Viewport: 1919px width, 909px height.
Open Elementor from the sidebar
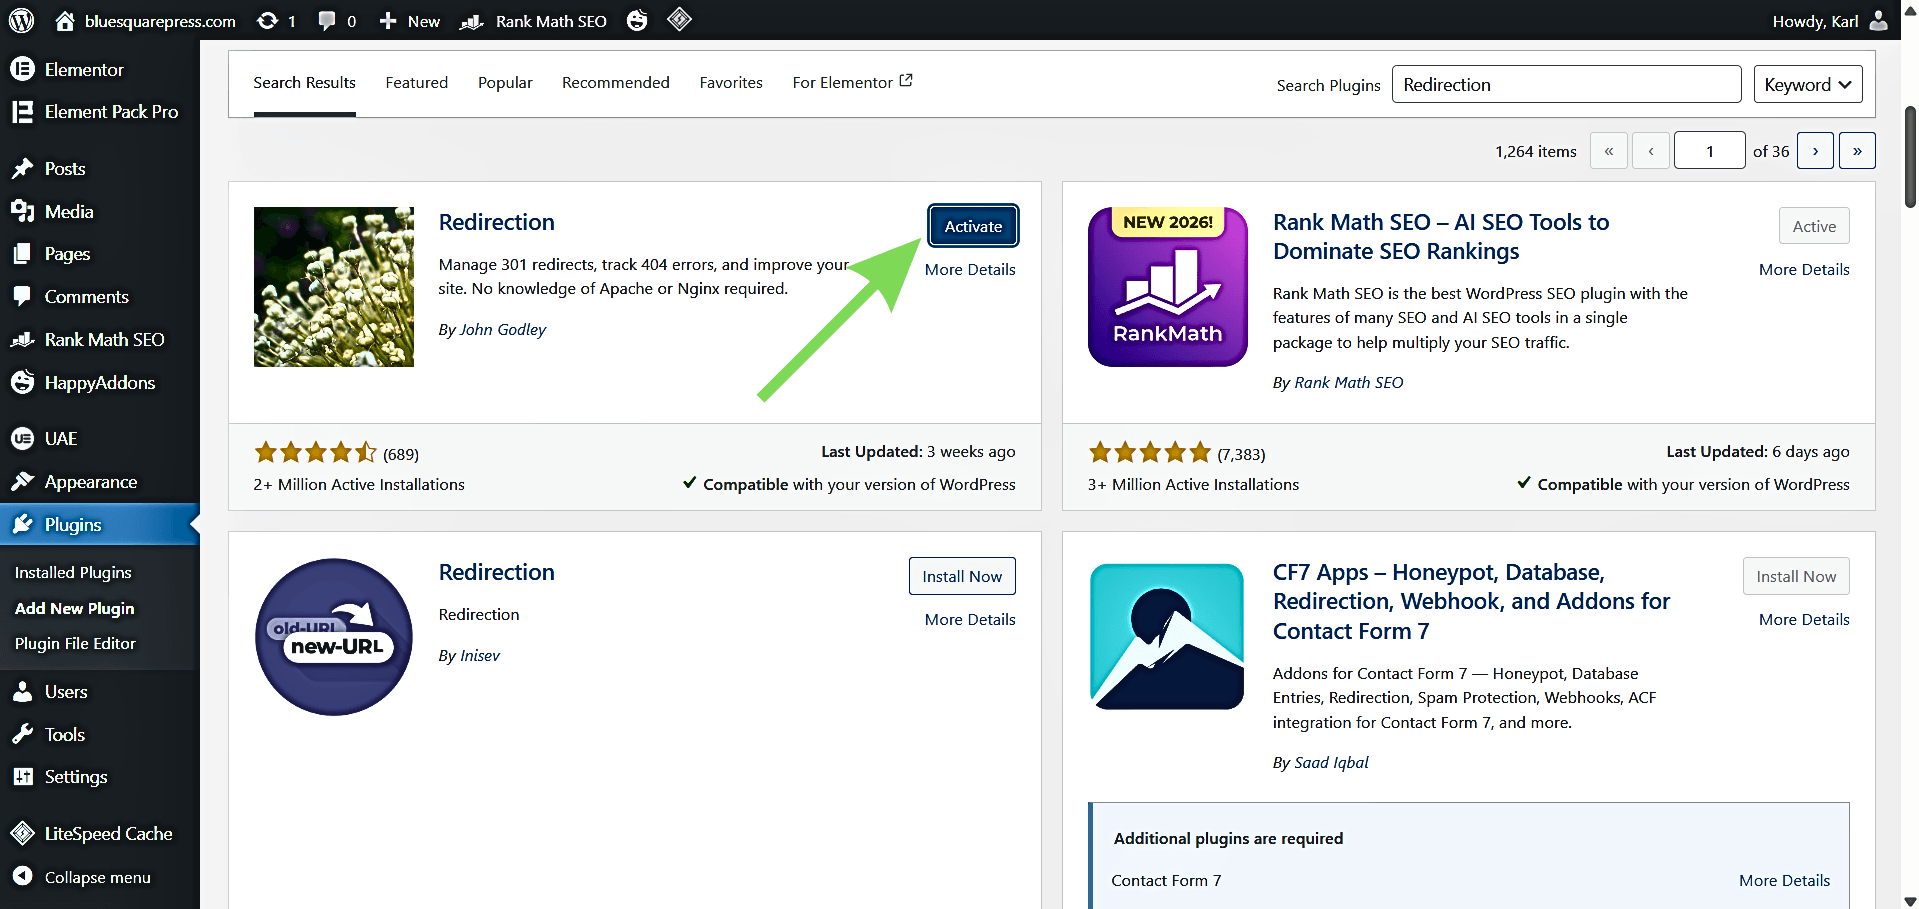(x=84, y=69)
